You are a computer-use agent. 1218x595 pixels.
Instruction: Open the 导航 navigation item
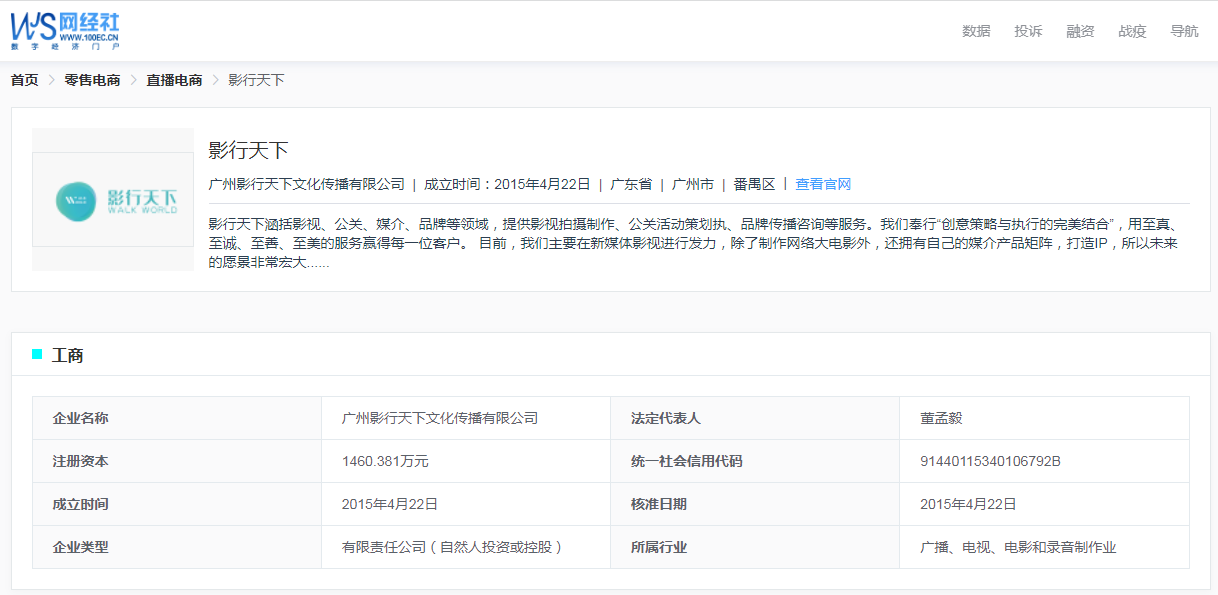click(1184, 31)
